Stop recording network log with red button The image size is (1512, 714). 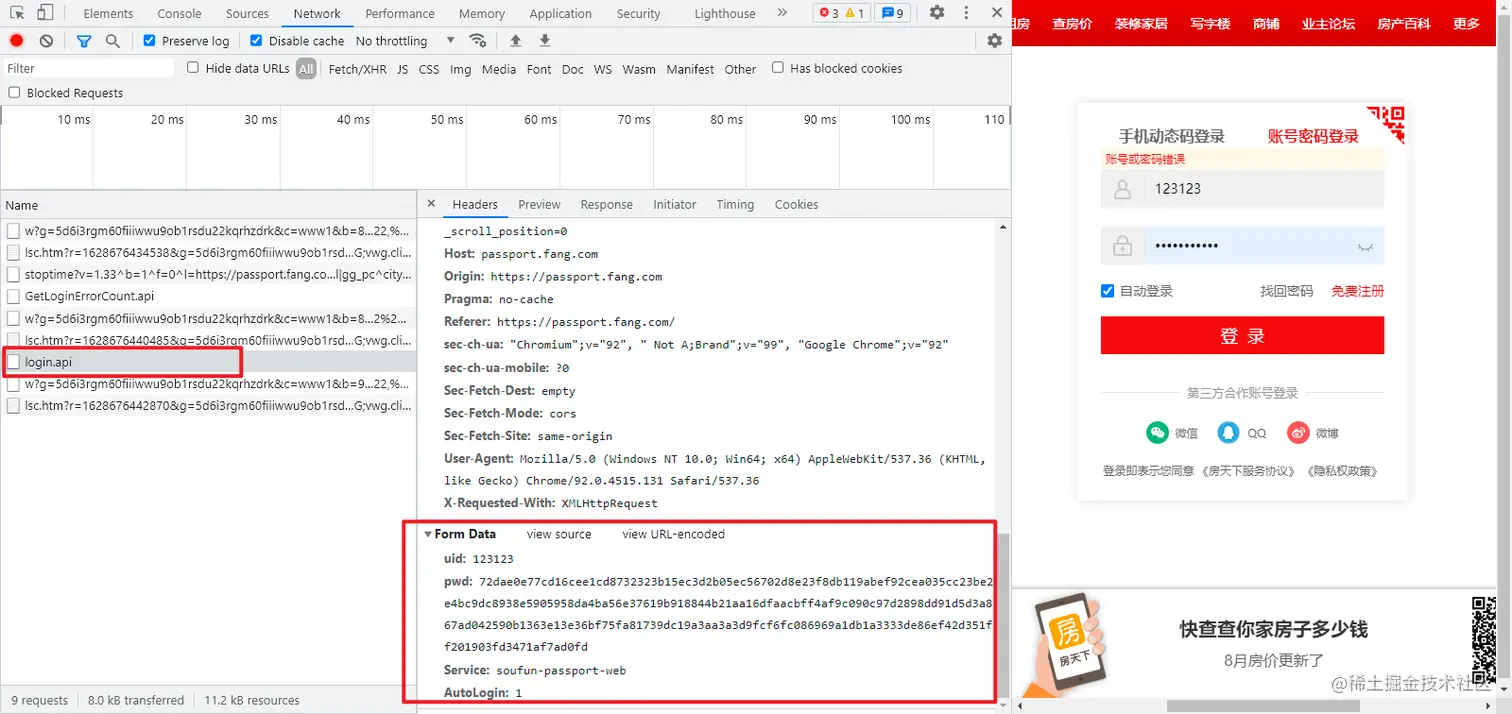17,41
